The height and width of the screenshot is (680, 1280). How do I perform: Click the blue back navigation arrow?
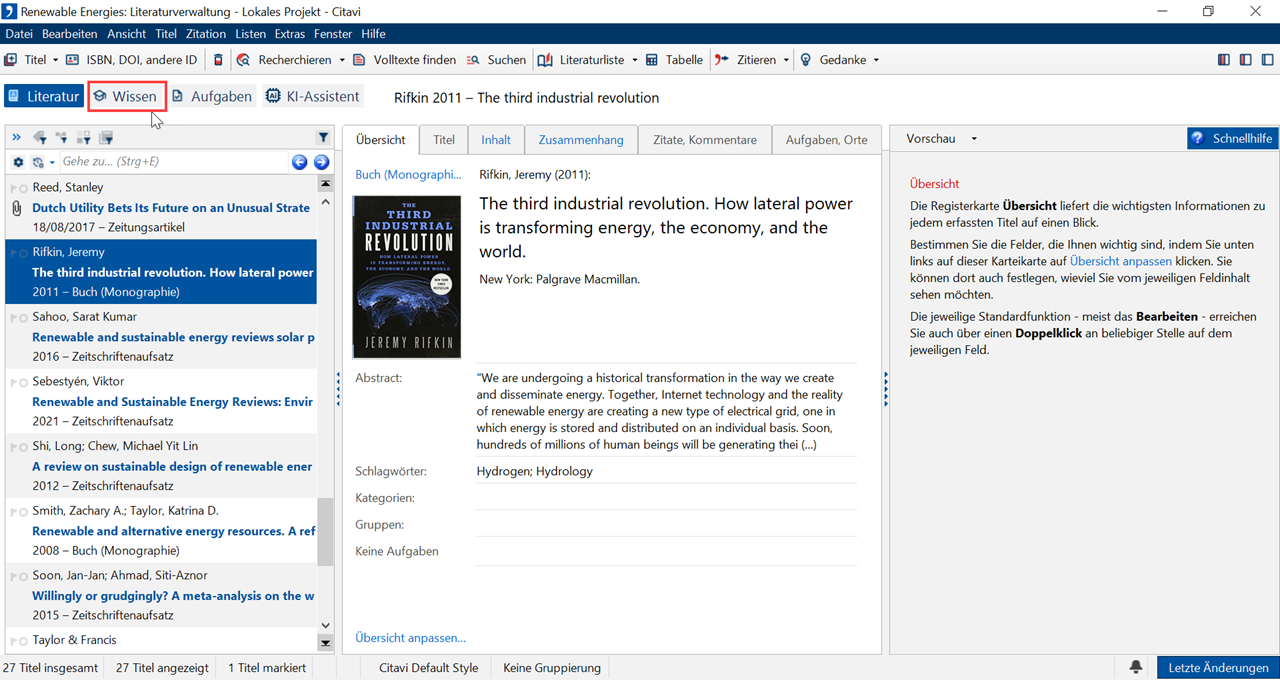click(299, 162)
